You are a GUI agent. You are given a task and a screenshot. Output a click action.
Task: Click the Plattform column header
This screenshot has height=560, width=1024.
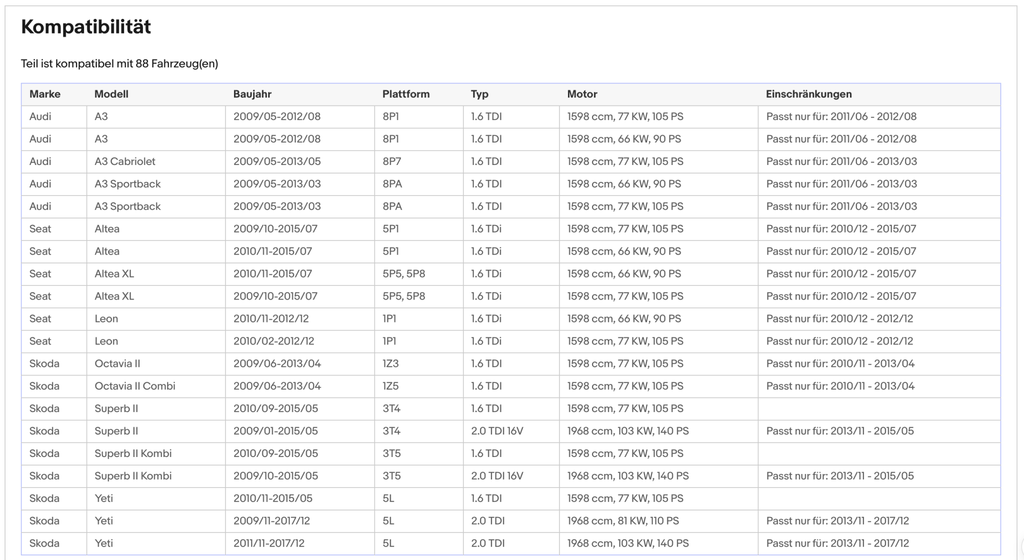(x=406, y=94)
